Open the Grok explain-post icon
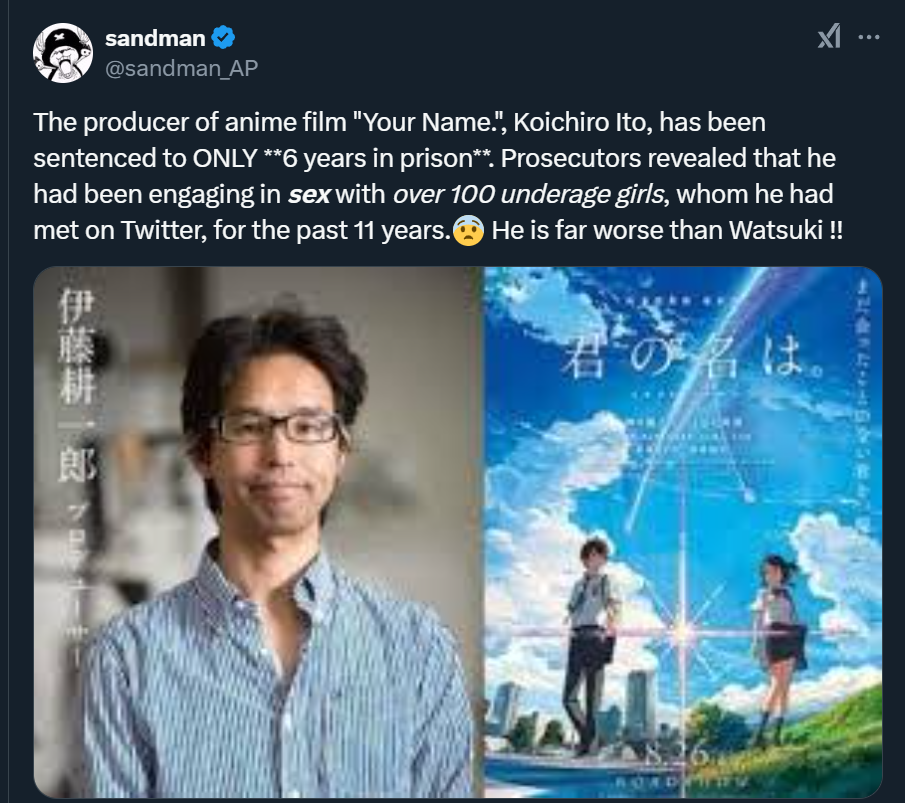The height and width of the screenshot is (803, 905). [829, 36]
